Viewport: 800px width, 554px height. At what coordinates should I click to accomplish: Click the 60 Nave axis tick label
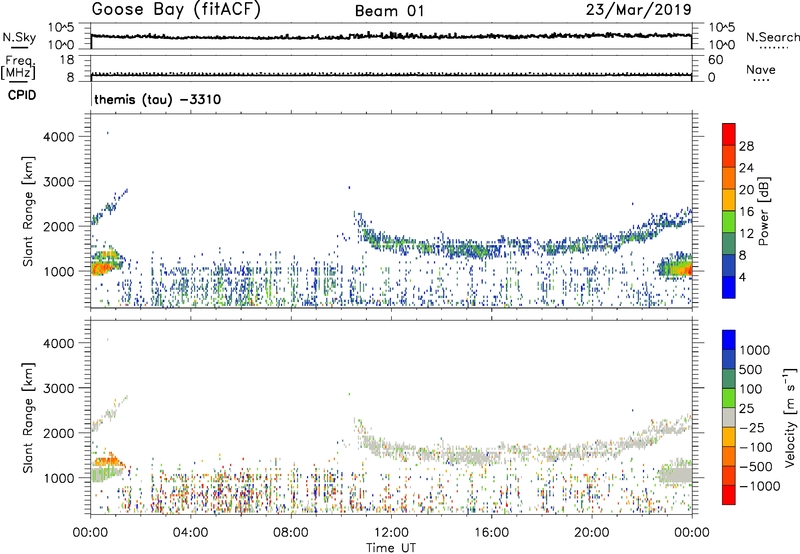coord(716,60)
